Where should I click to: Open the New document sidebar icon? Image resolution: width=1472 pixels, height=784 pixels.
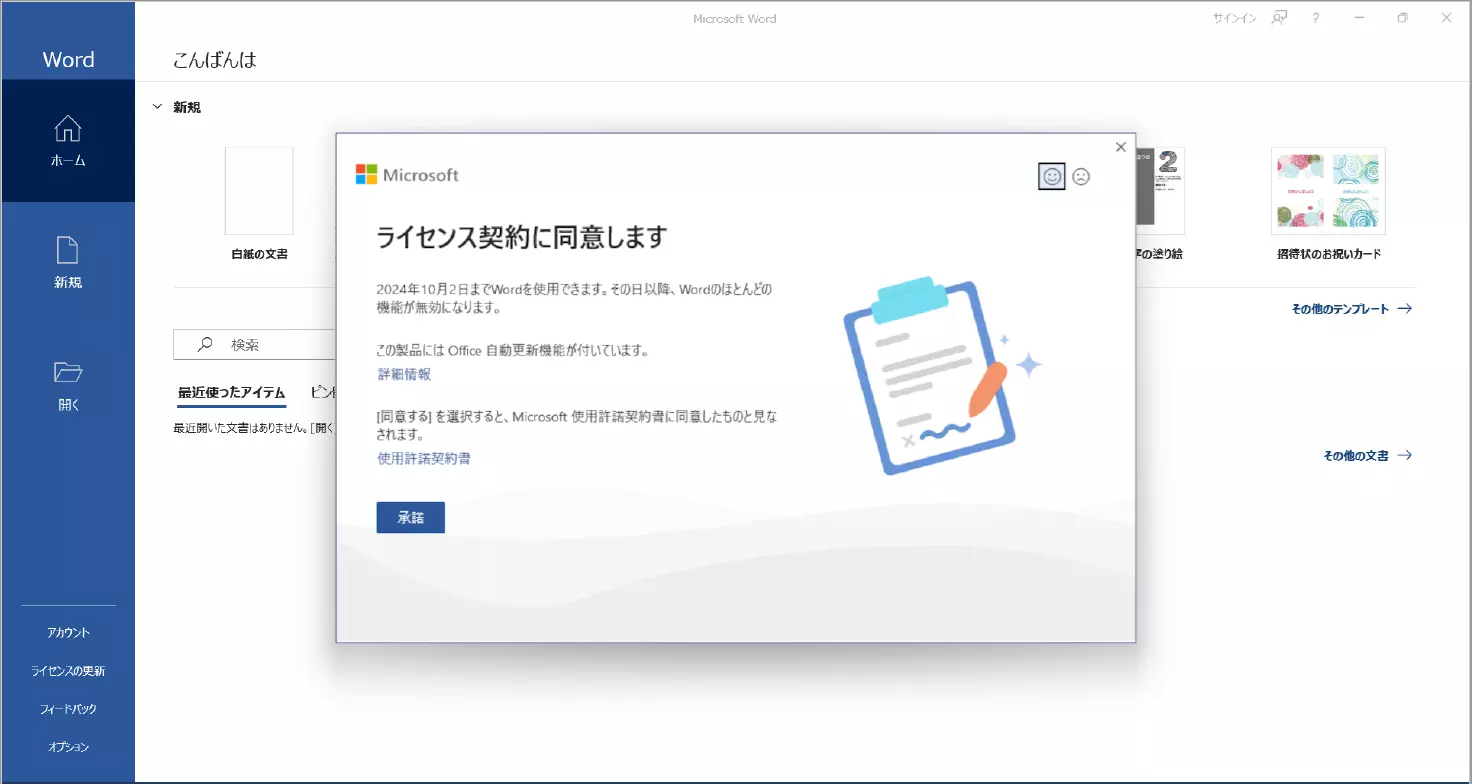click(68, 250)
